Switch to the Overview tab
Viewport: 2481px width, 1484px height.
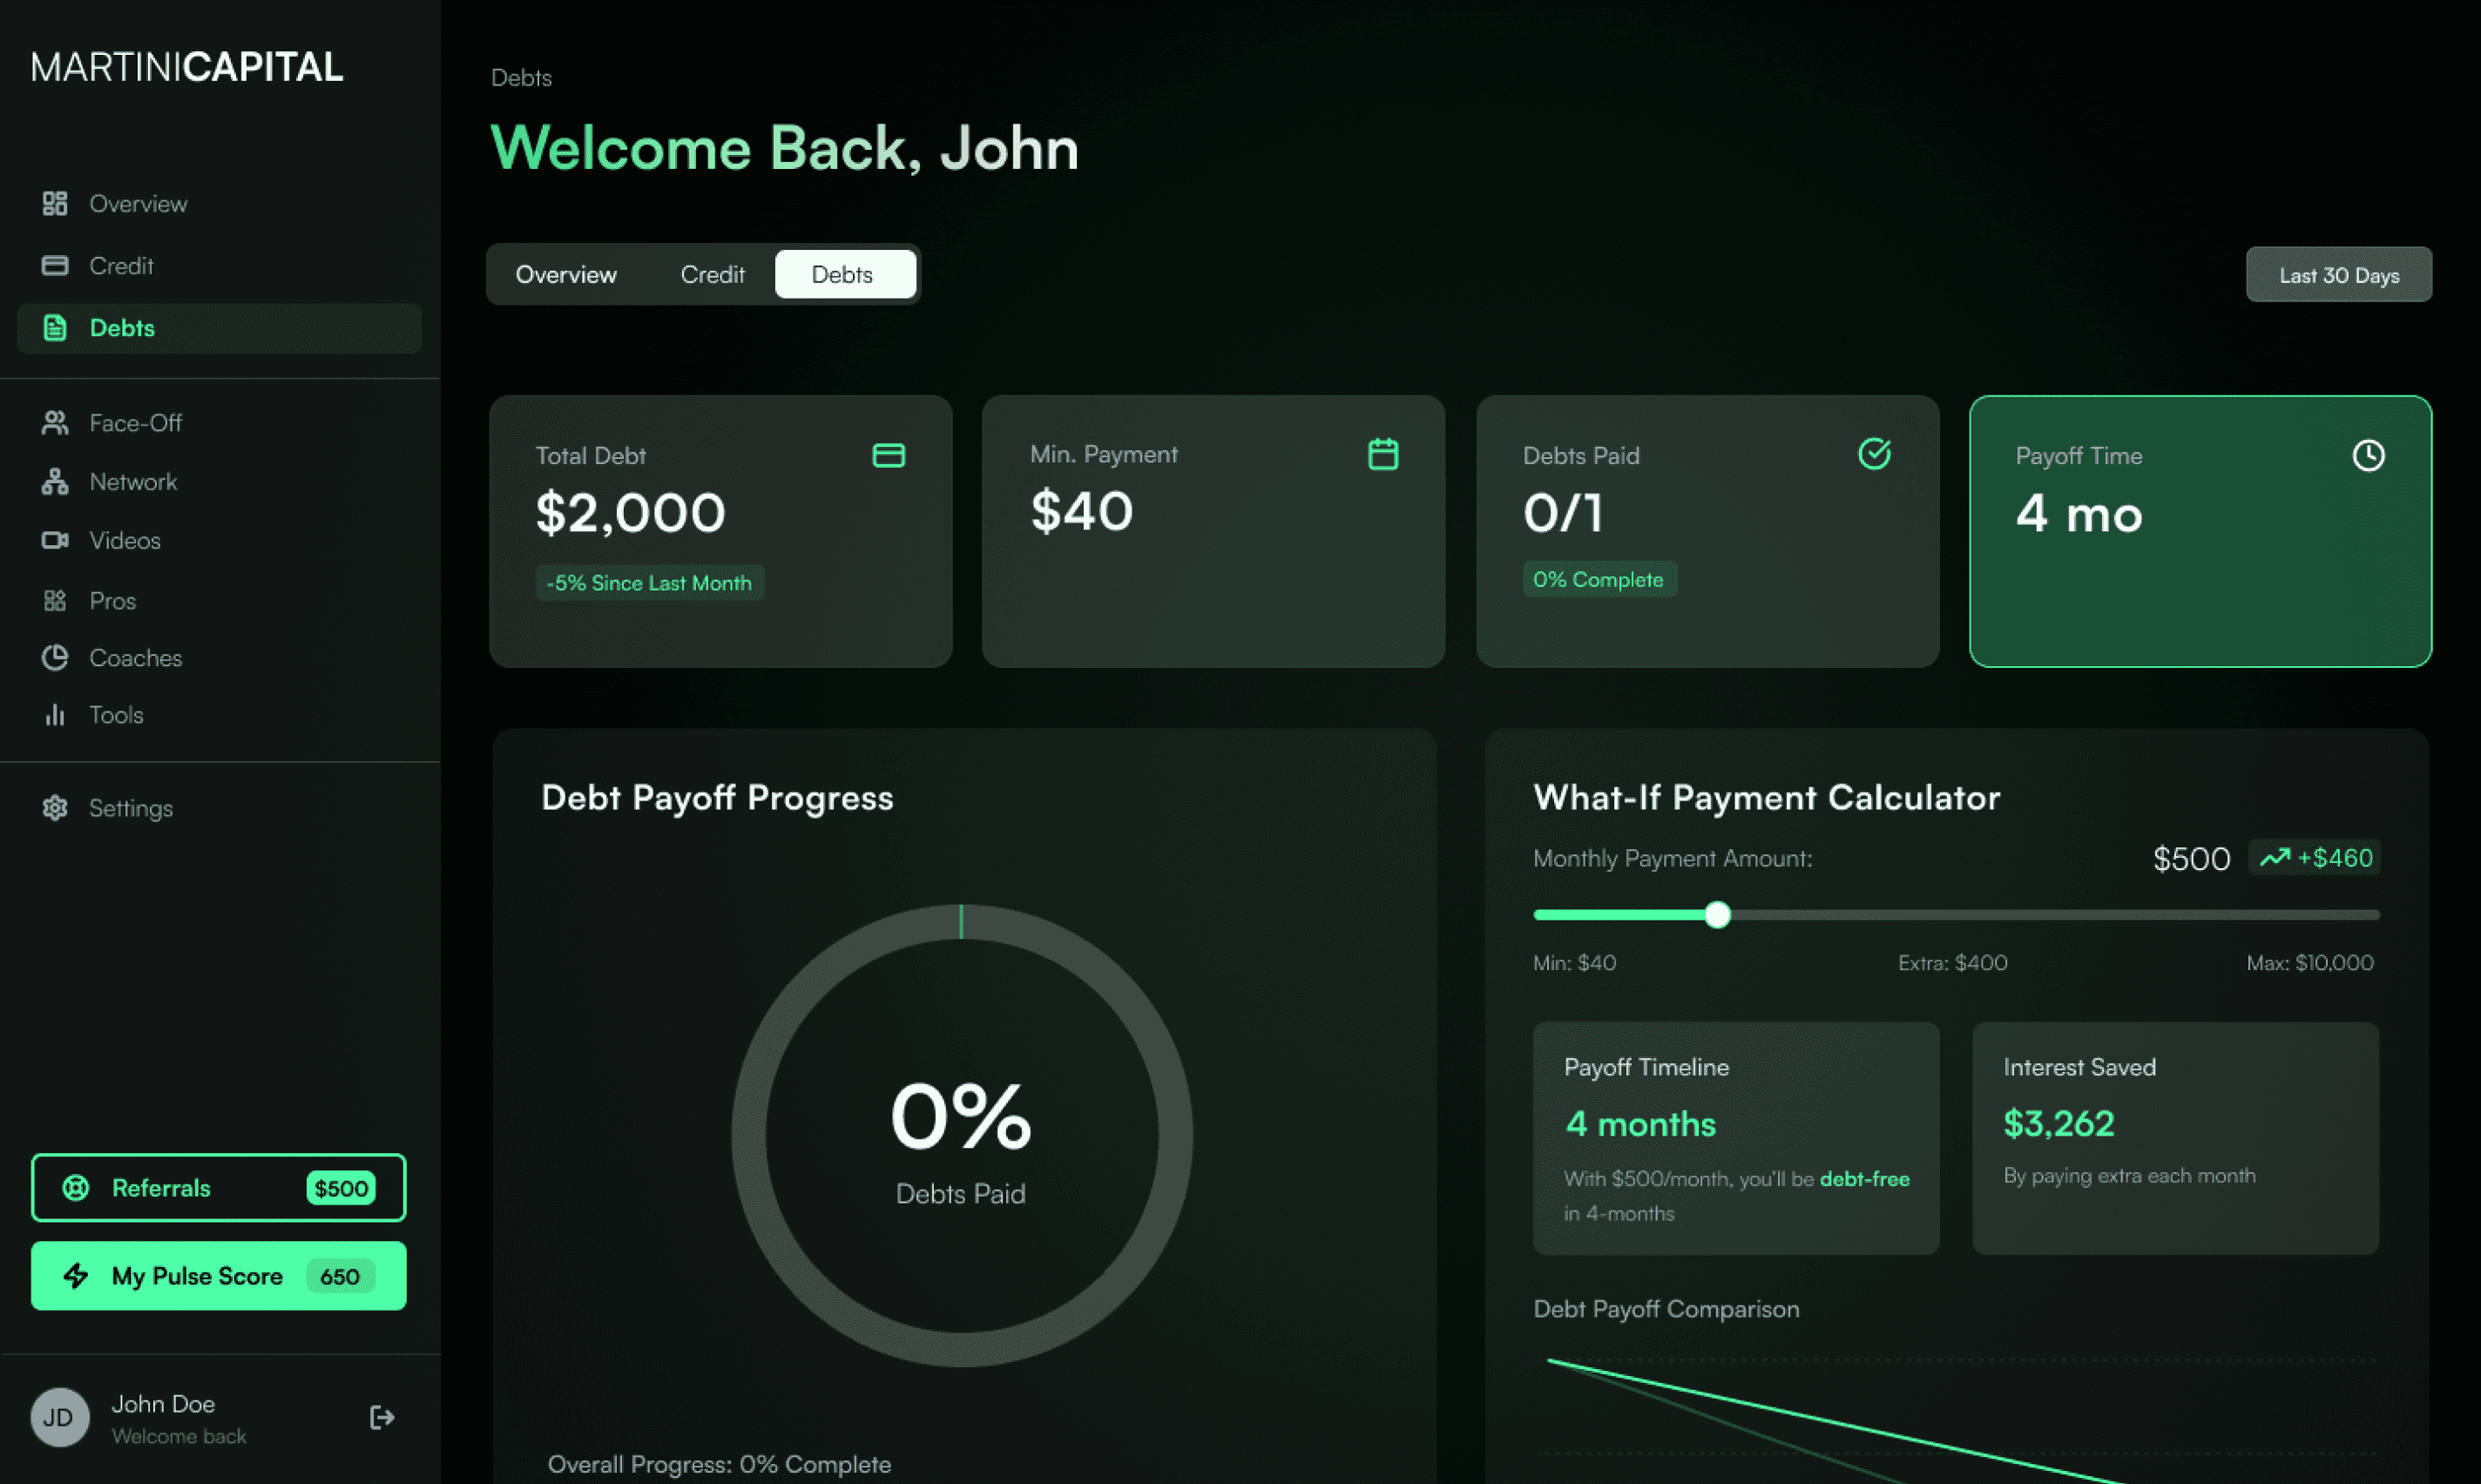pos(565,275)
